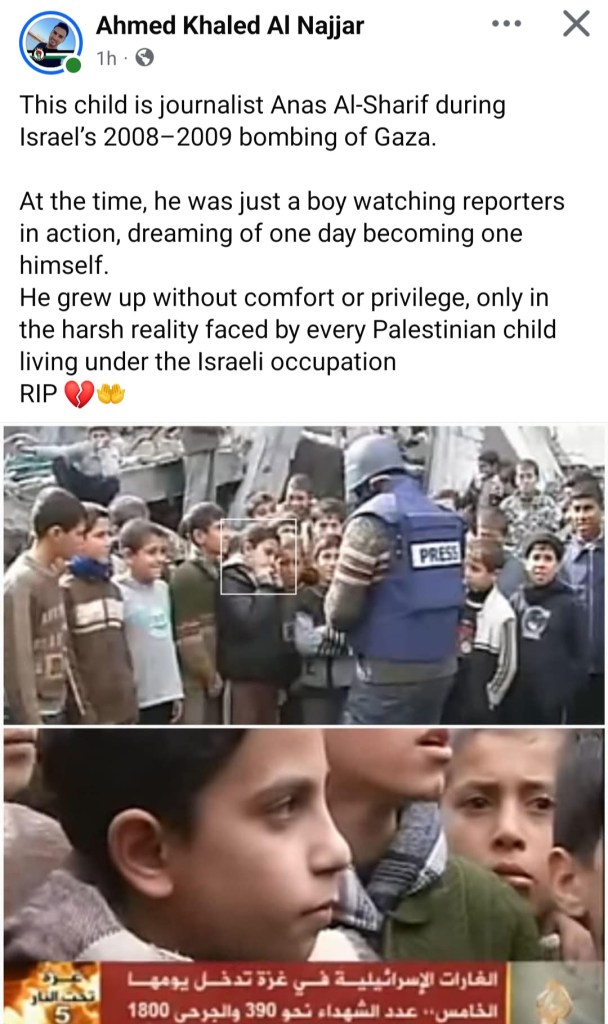608x1024 pixels.
Task: Click the white highlight box around the child
Action: 258,557
